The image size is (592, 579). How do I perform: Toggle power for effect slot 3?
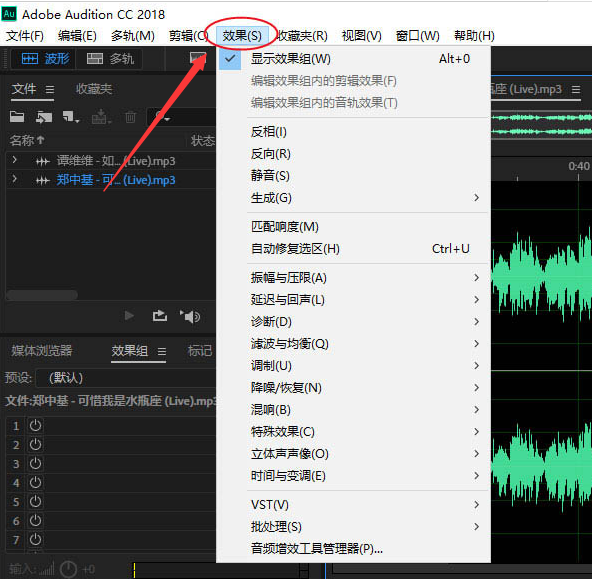coord(35,463)
